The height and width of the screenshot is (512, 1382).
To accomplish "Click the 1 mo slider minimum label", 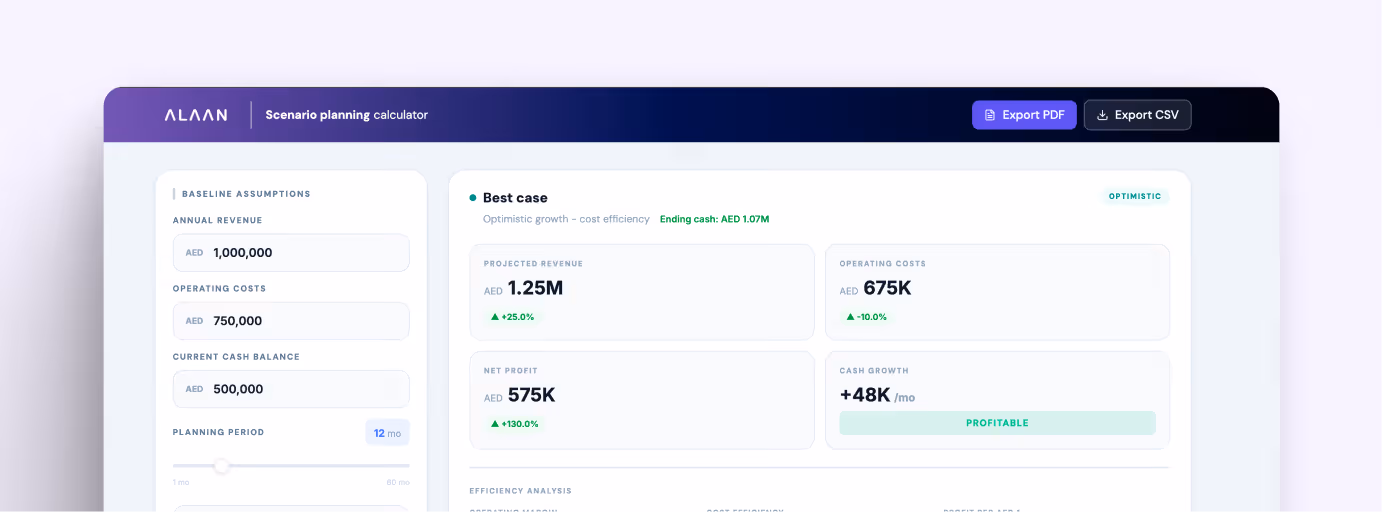I will pos(181,483).
